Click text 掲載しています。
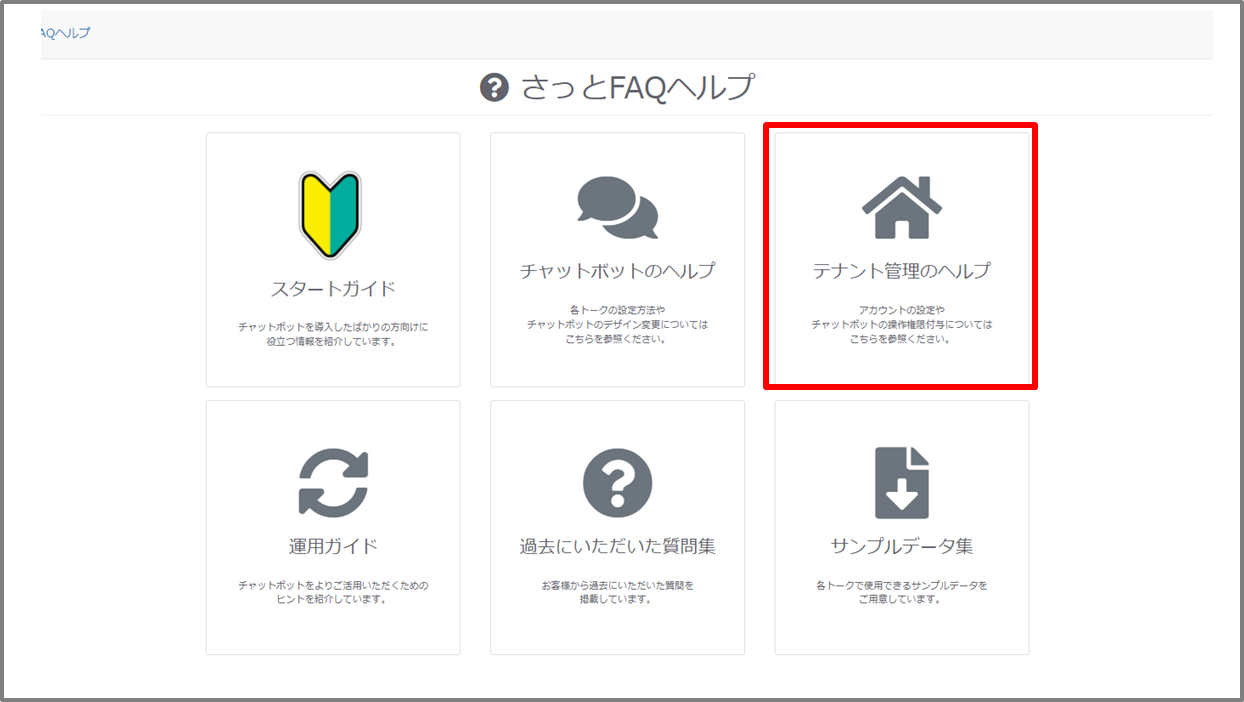This screenshot has width=1244, height=702. [x=618, y=599]
